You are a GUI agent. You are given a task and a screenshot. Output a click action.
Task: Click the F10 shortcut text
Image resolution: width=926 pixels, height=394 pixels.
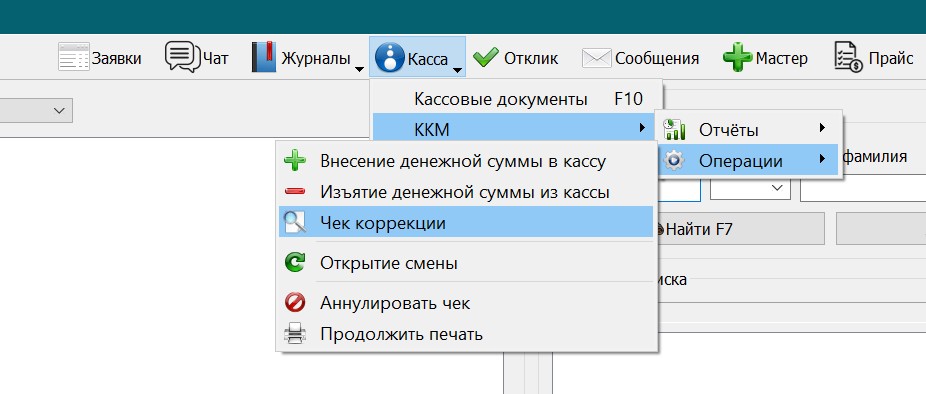(628, 98)
